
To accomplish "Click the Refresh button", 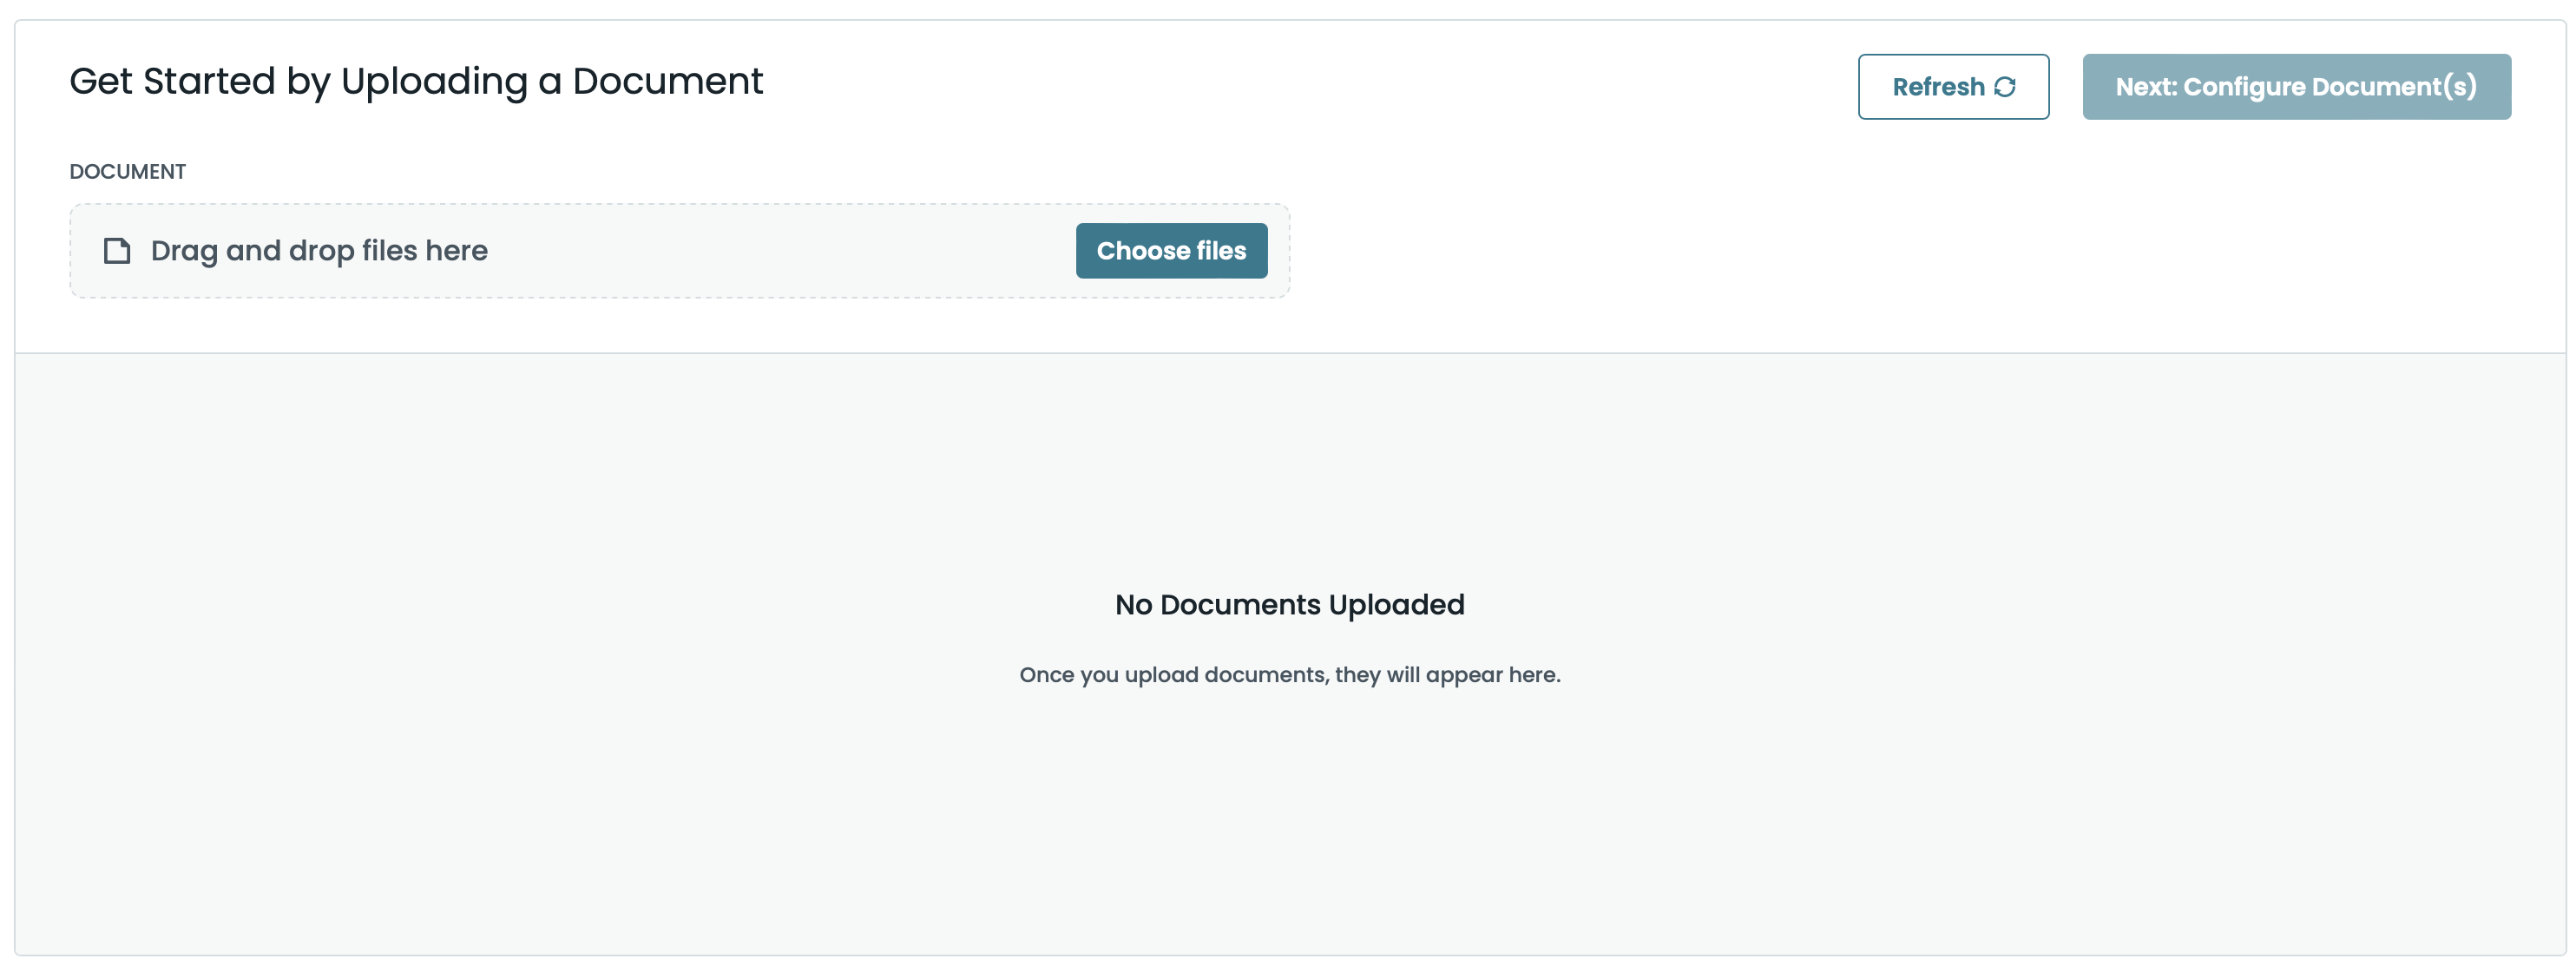I will 1952,87.
